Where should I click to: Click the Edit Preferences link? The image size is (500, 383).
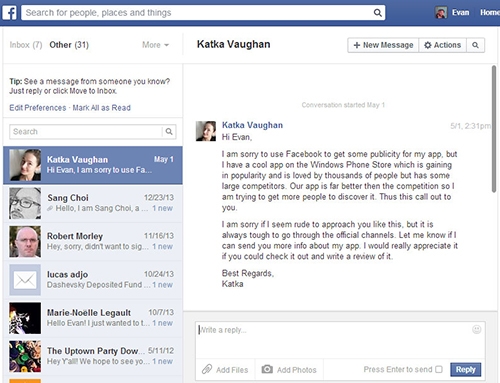(38, 108)
